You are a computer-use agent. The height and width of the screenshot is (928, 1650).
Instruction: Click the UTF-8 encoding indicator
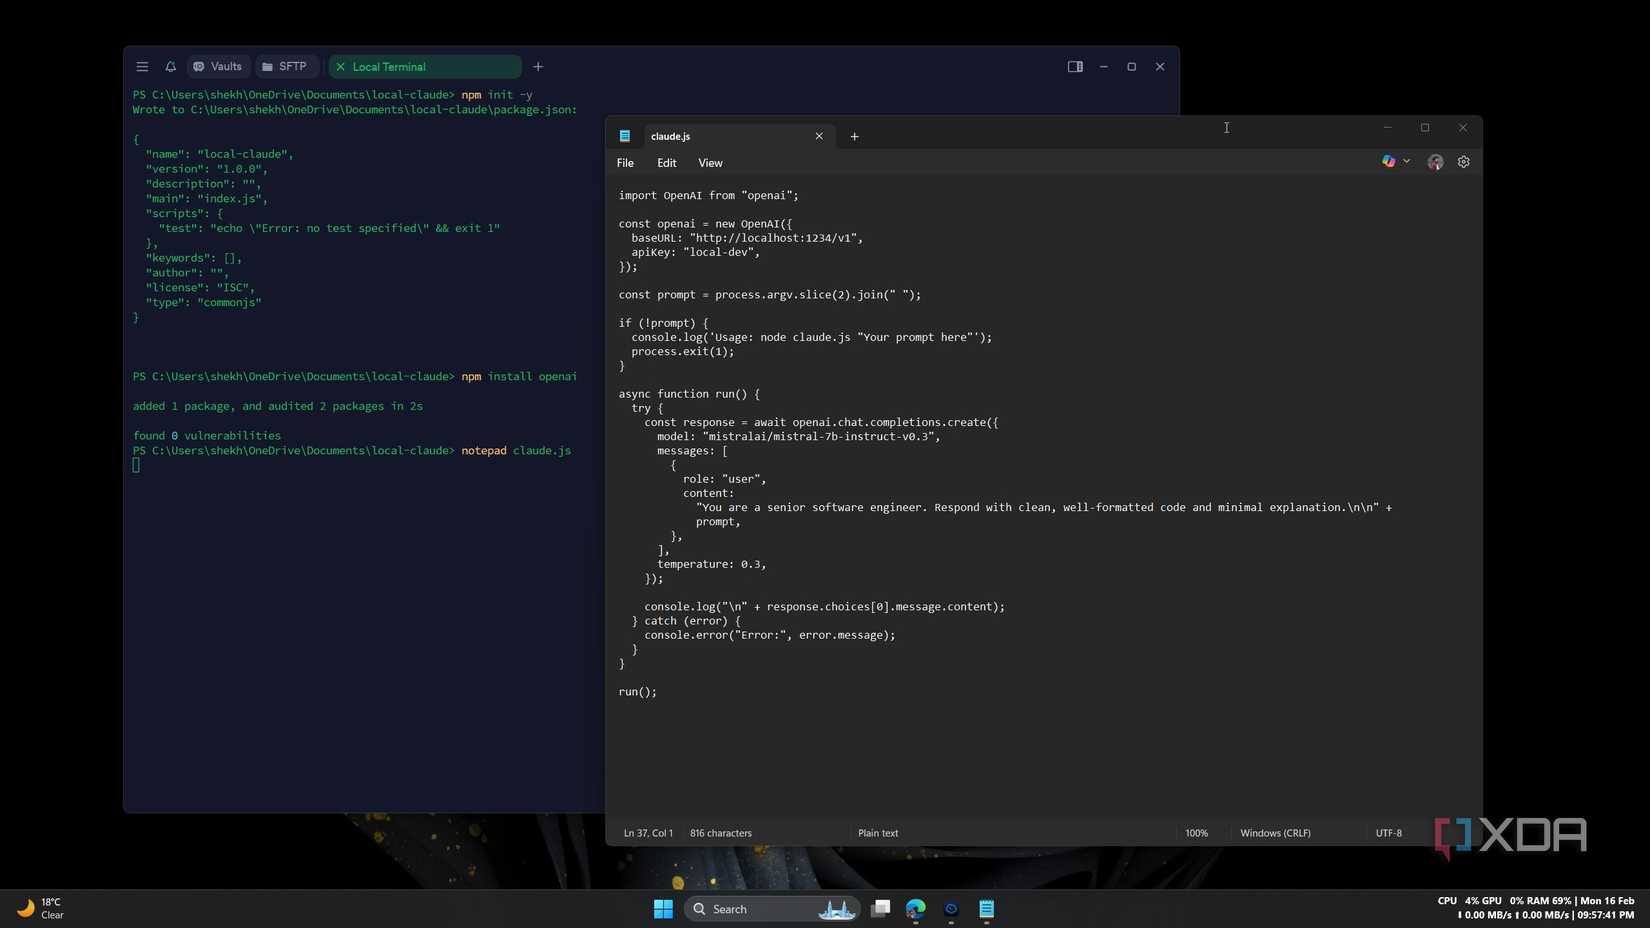[1389, 833]
